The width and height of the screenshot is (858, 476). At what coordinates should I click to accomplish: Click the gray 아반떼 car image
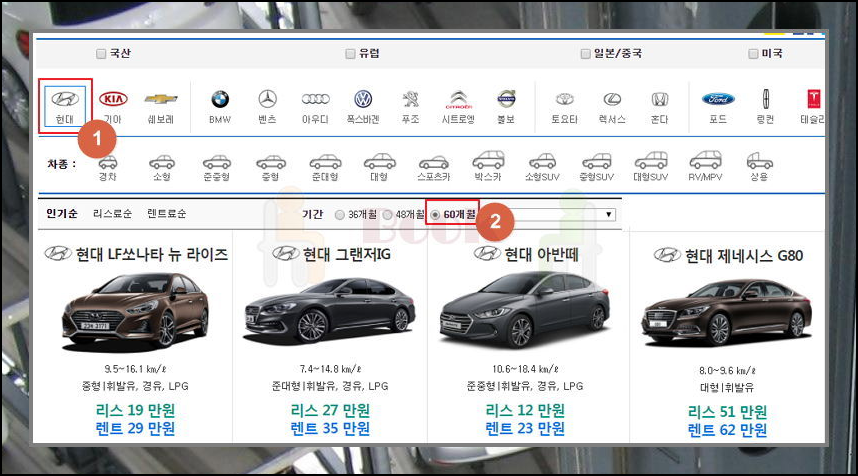[525, 310]
